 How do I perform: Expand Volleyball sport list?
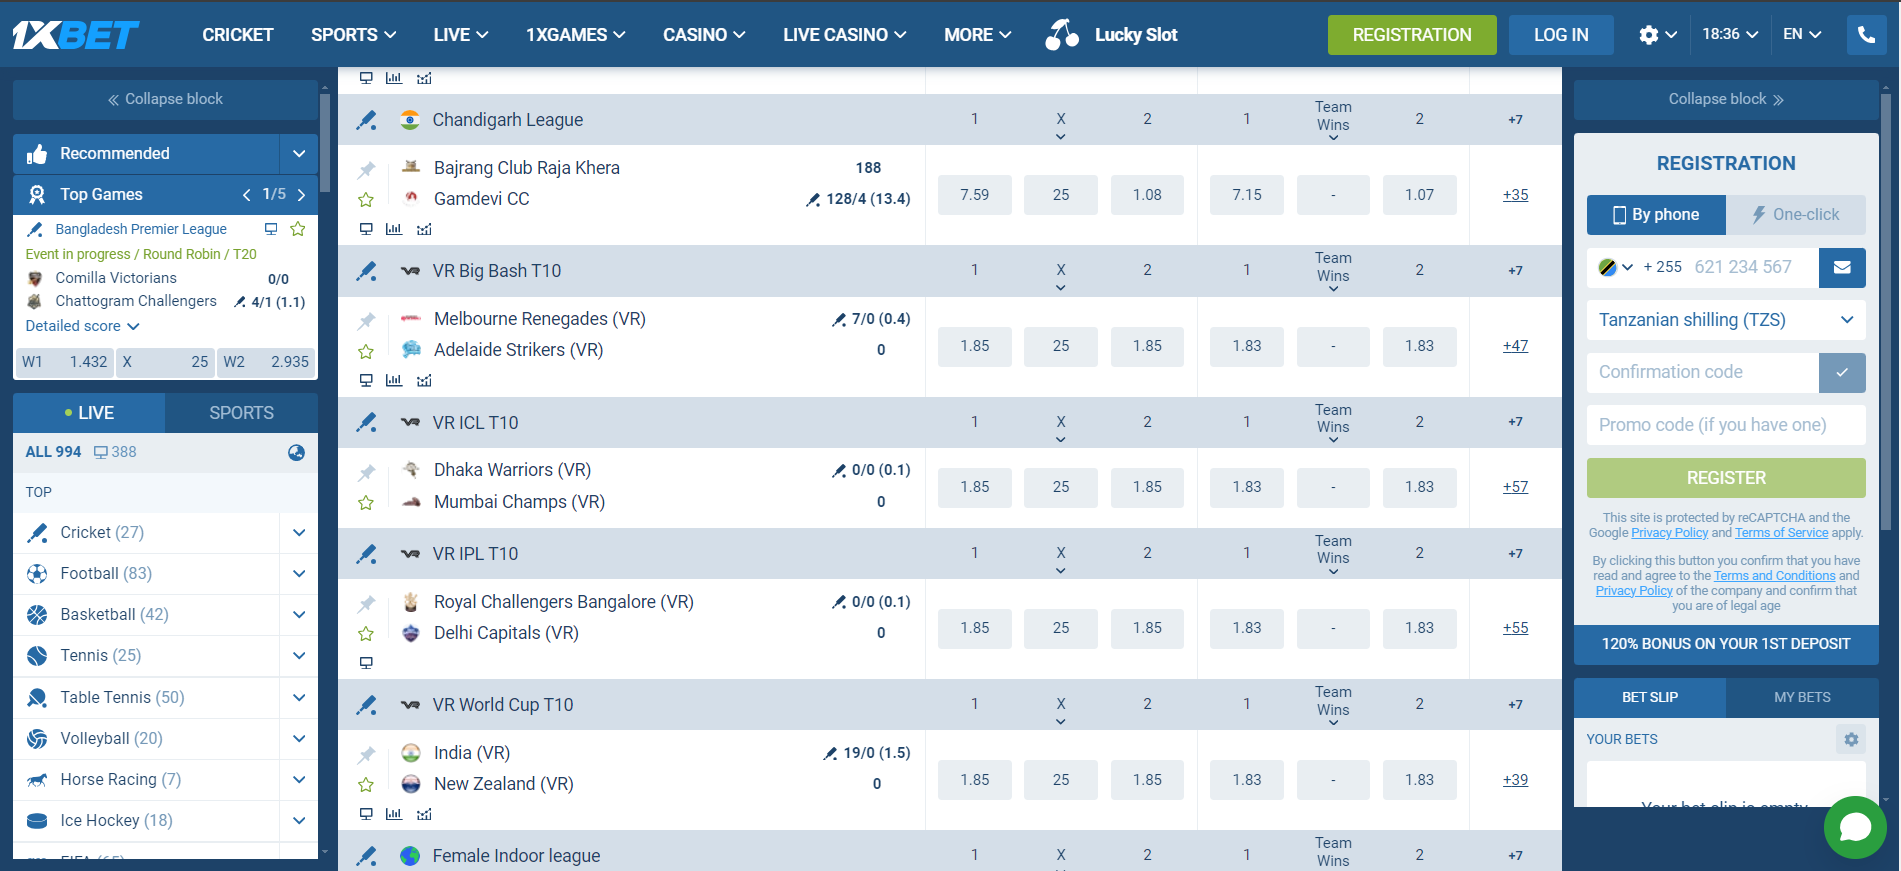click(299, 739)
